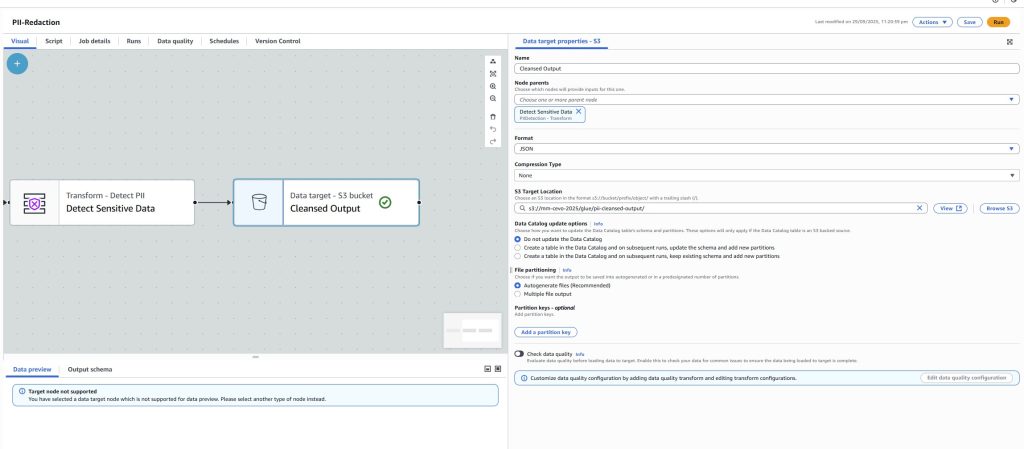The height and width of the screenshot is (449, 1024).
Task: Click the orange Run button
Action: pyautogui.click(x=998, y=21)
